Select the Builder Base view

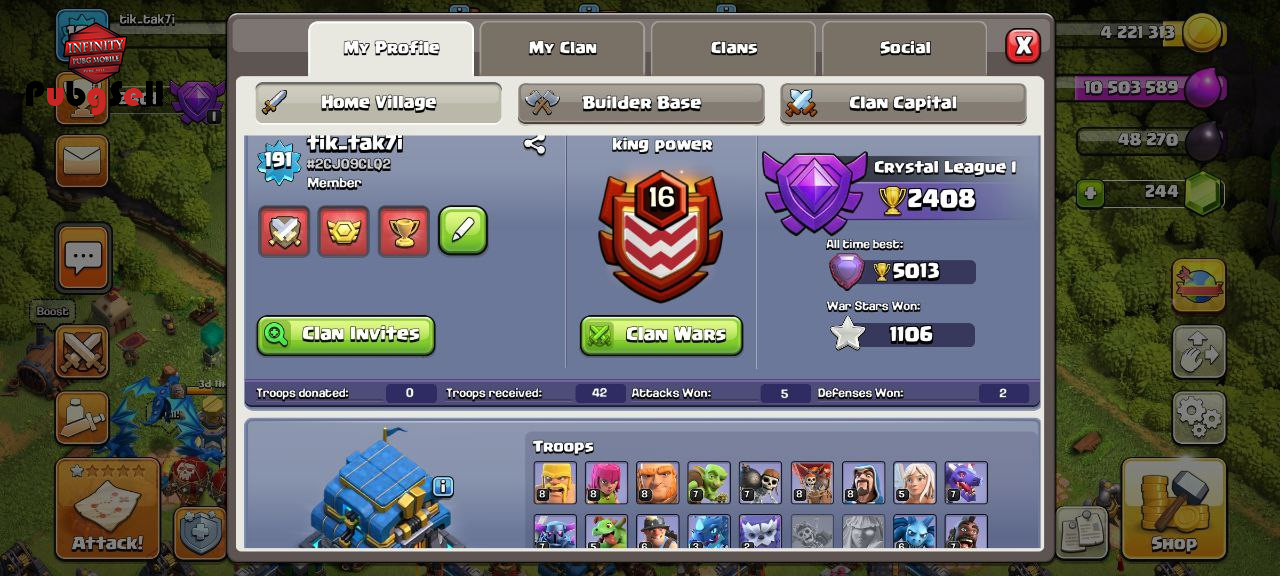pyautogui.click(x=640, y=103)
